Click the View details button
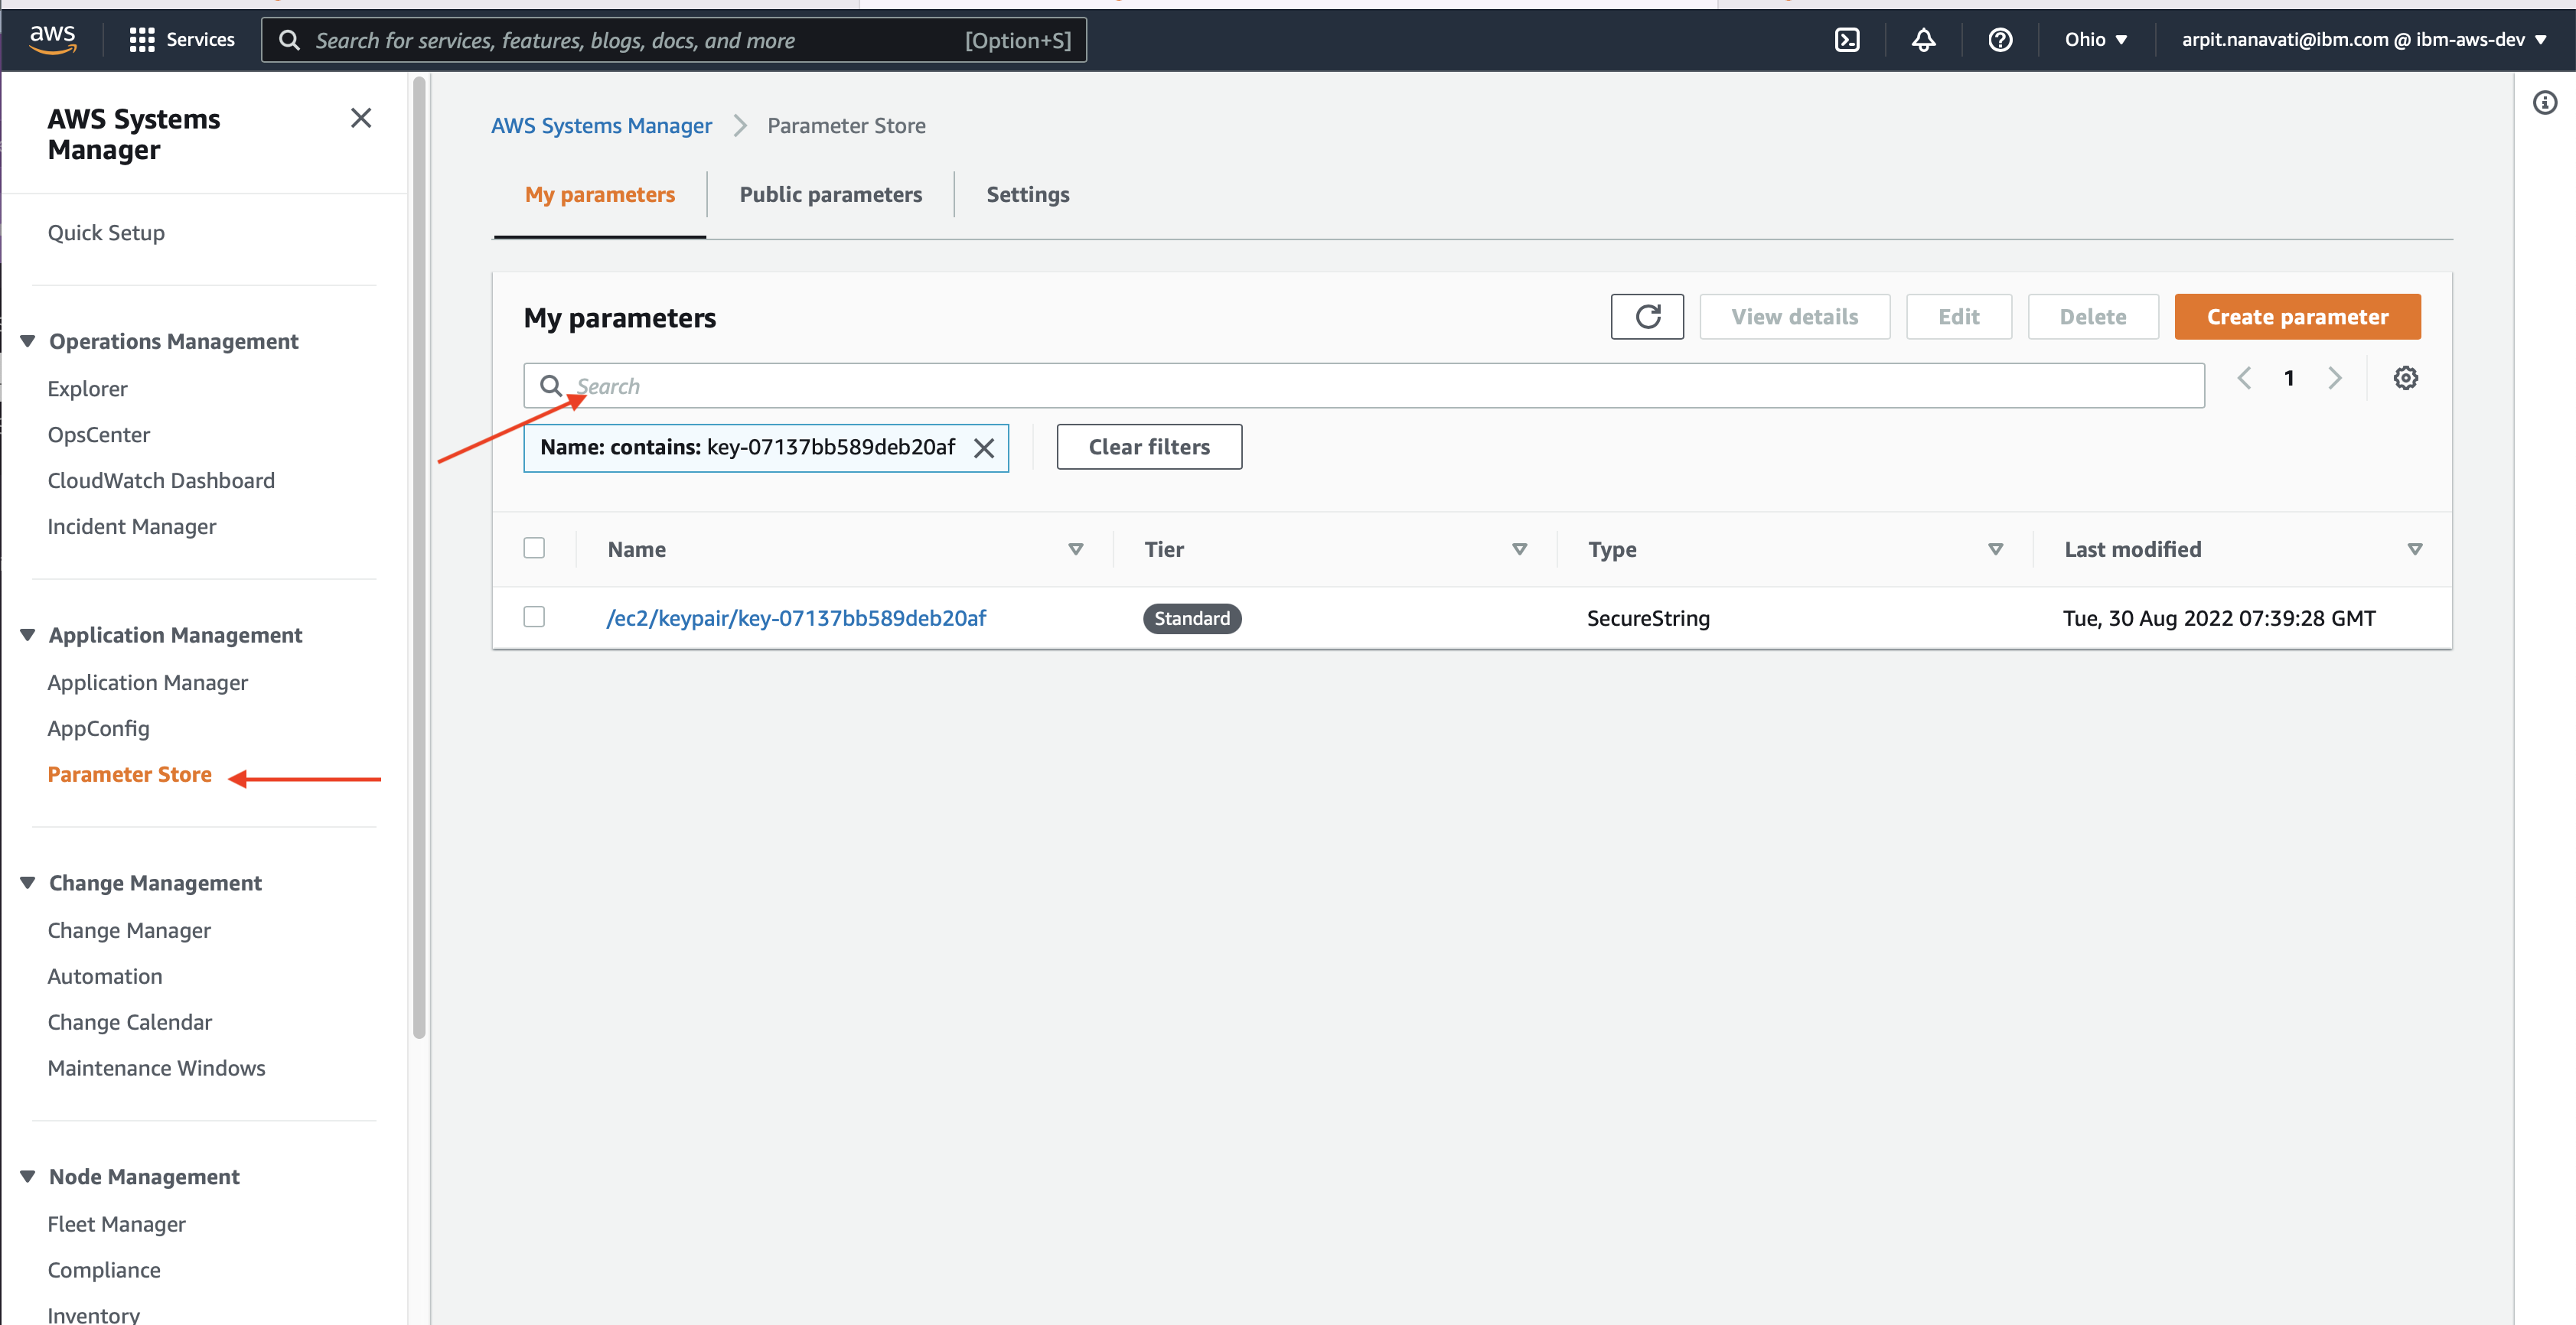The width and height of the screenshot is (2576, 1325). (x=1794, y=316)
